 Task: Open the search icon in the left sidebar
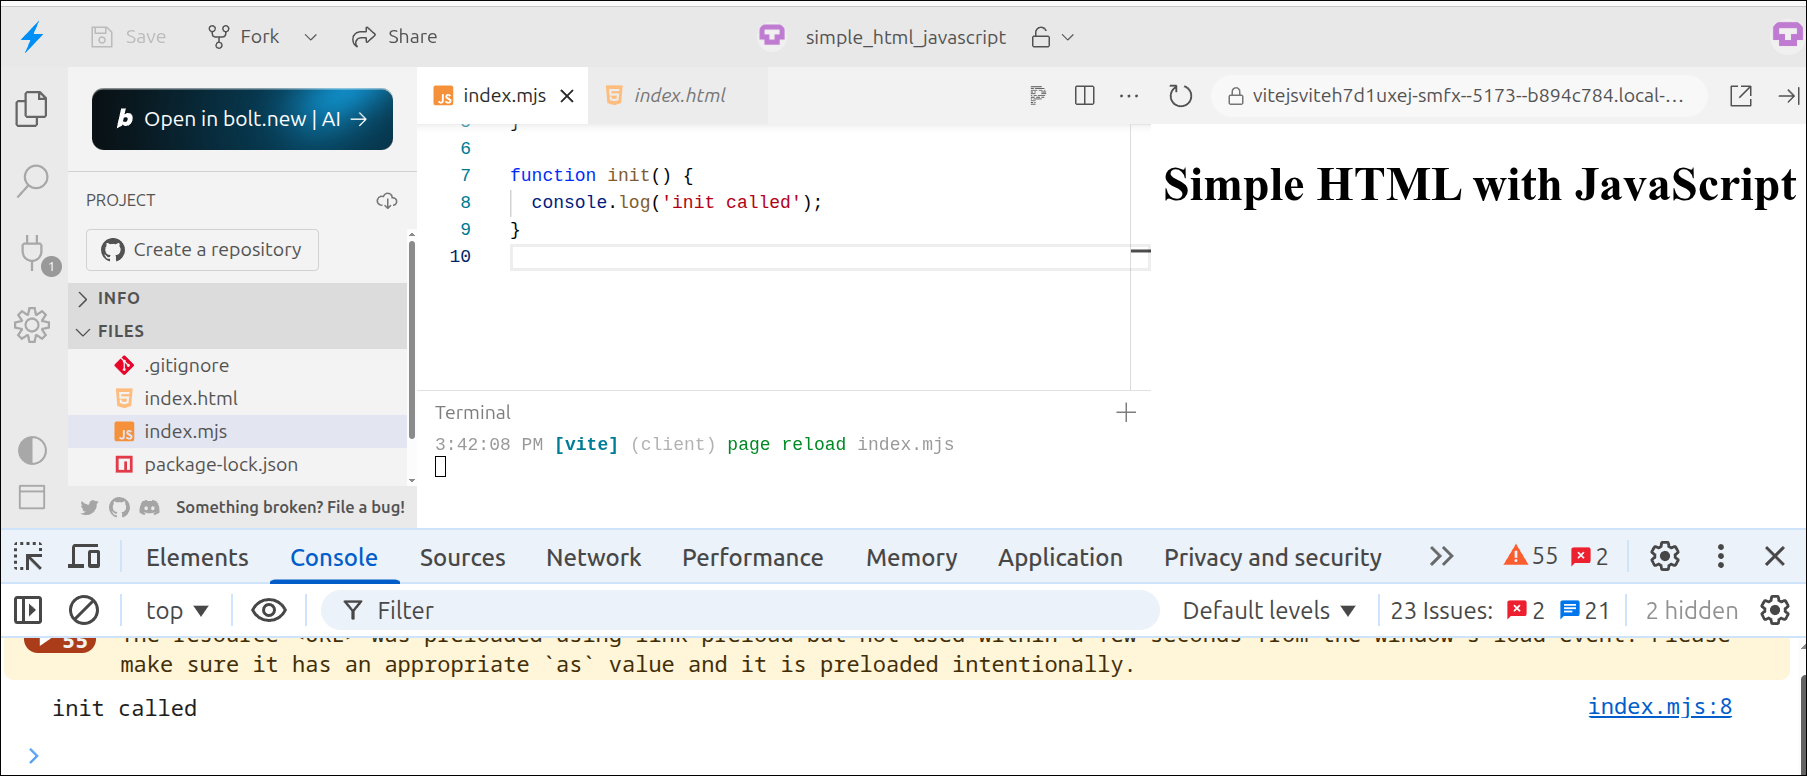pyautogui.click(x=32, y=181)
